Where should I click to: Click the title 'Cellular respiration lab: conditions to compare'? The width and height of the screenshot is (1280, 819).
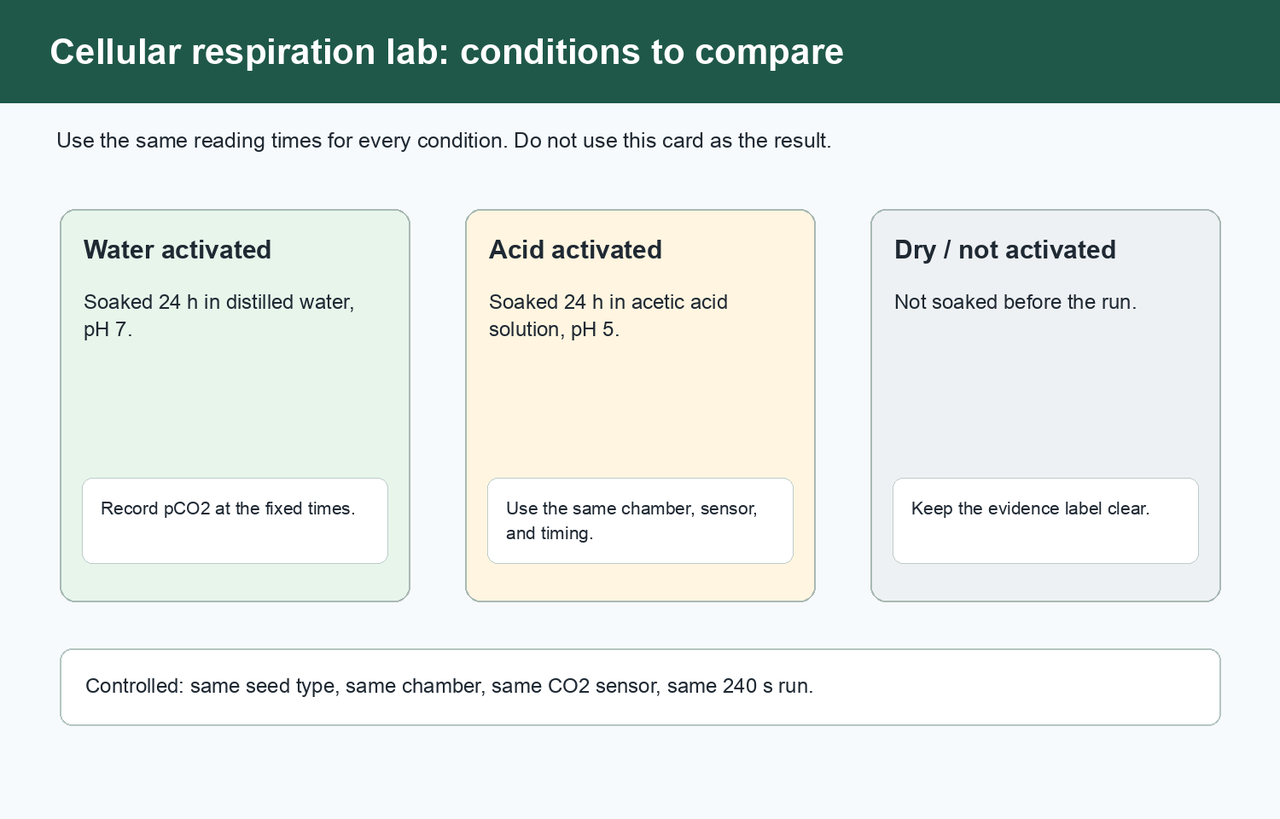point(446,52)
